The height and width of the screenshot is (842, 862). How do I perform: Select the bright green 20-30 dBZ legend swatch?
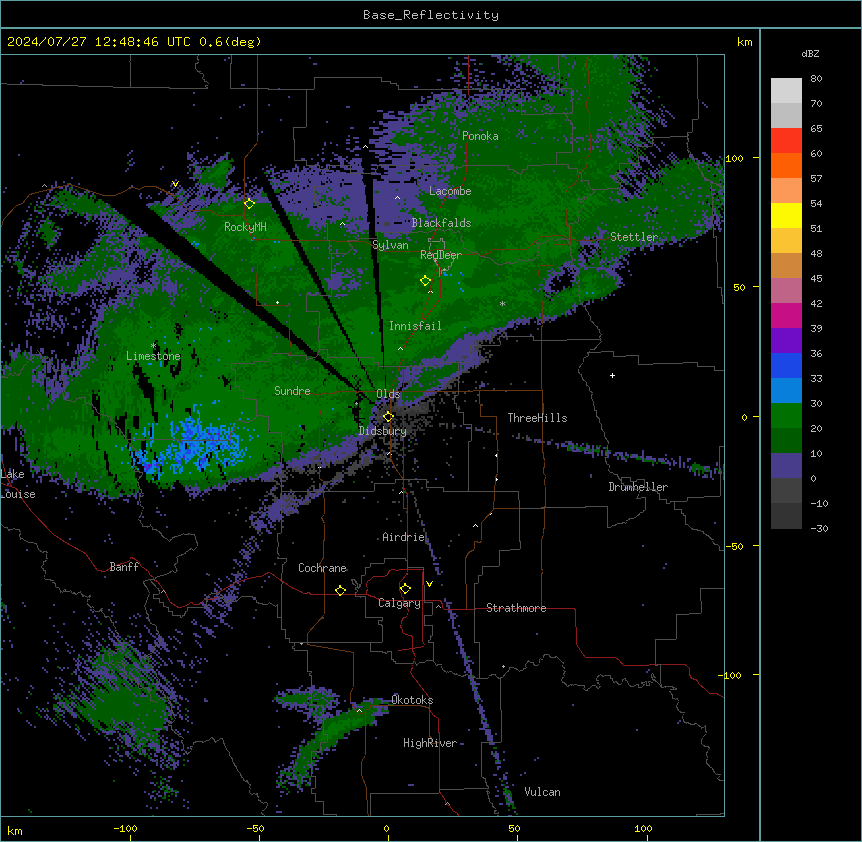click(786, 416)
